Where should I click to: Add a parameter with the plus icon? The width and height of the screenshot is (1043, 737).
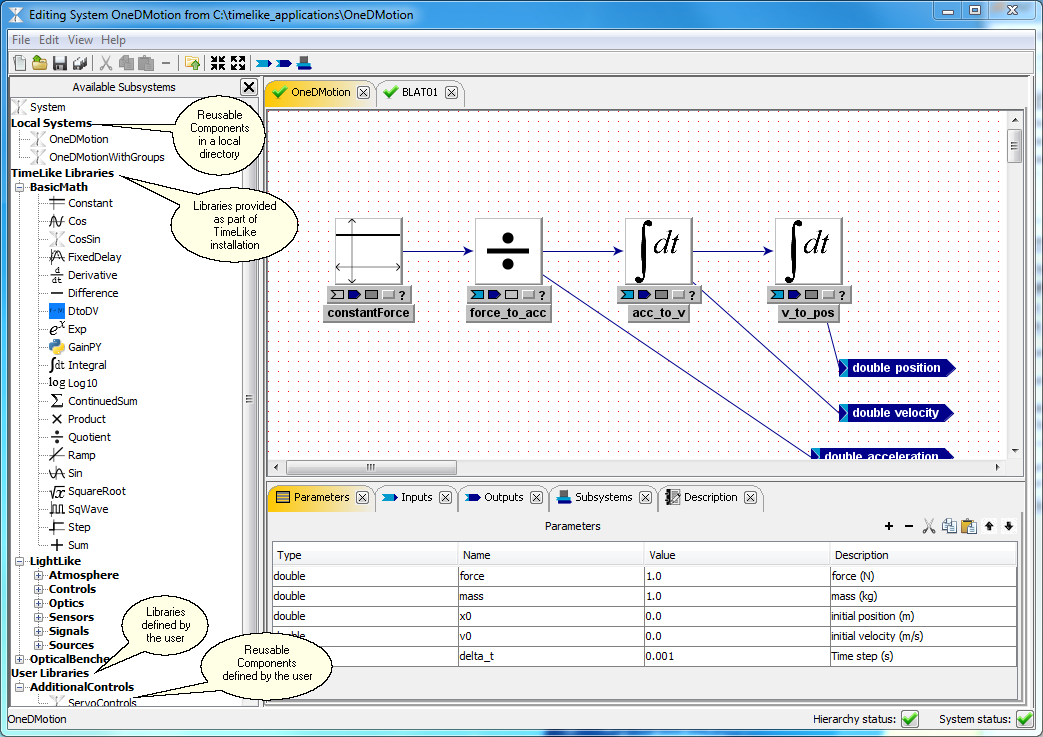click(x=889, y=526)
